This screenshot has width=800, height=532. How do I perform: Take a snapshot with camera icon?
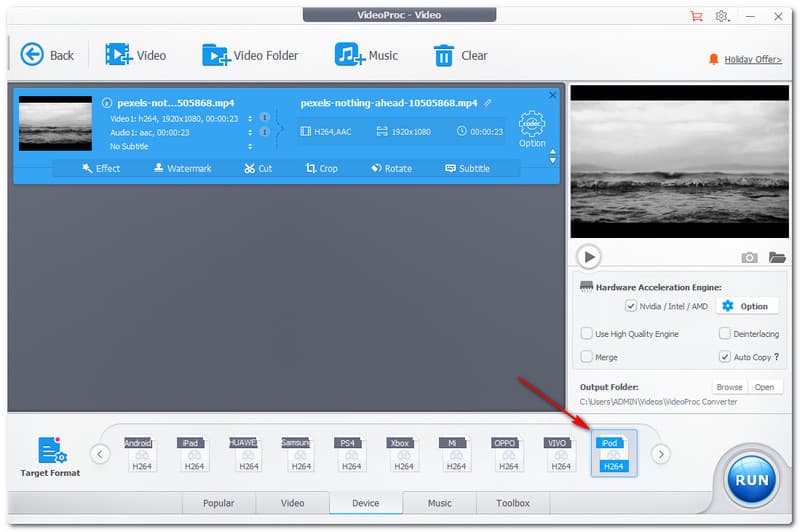point(749,257)
